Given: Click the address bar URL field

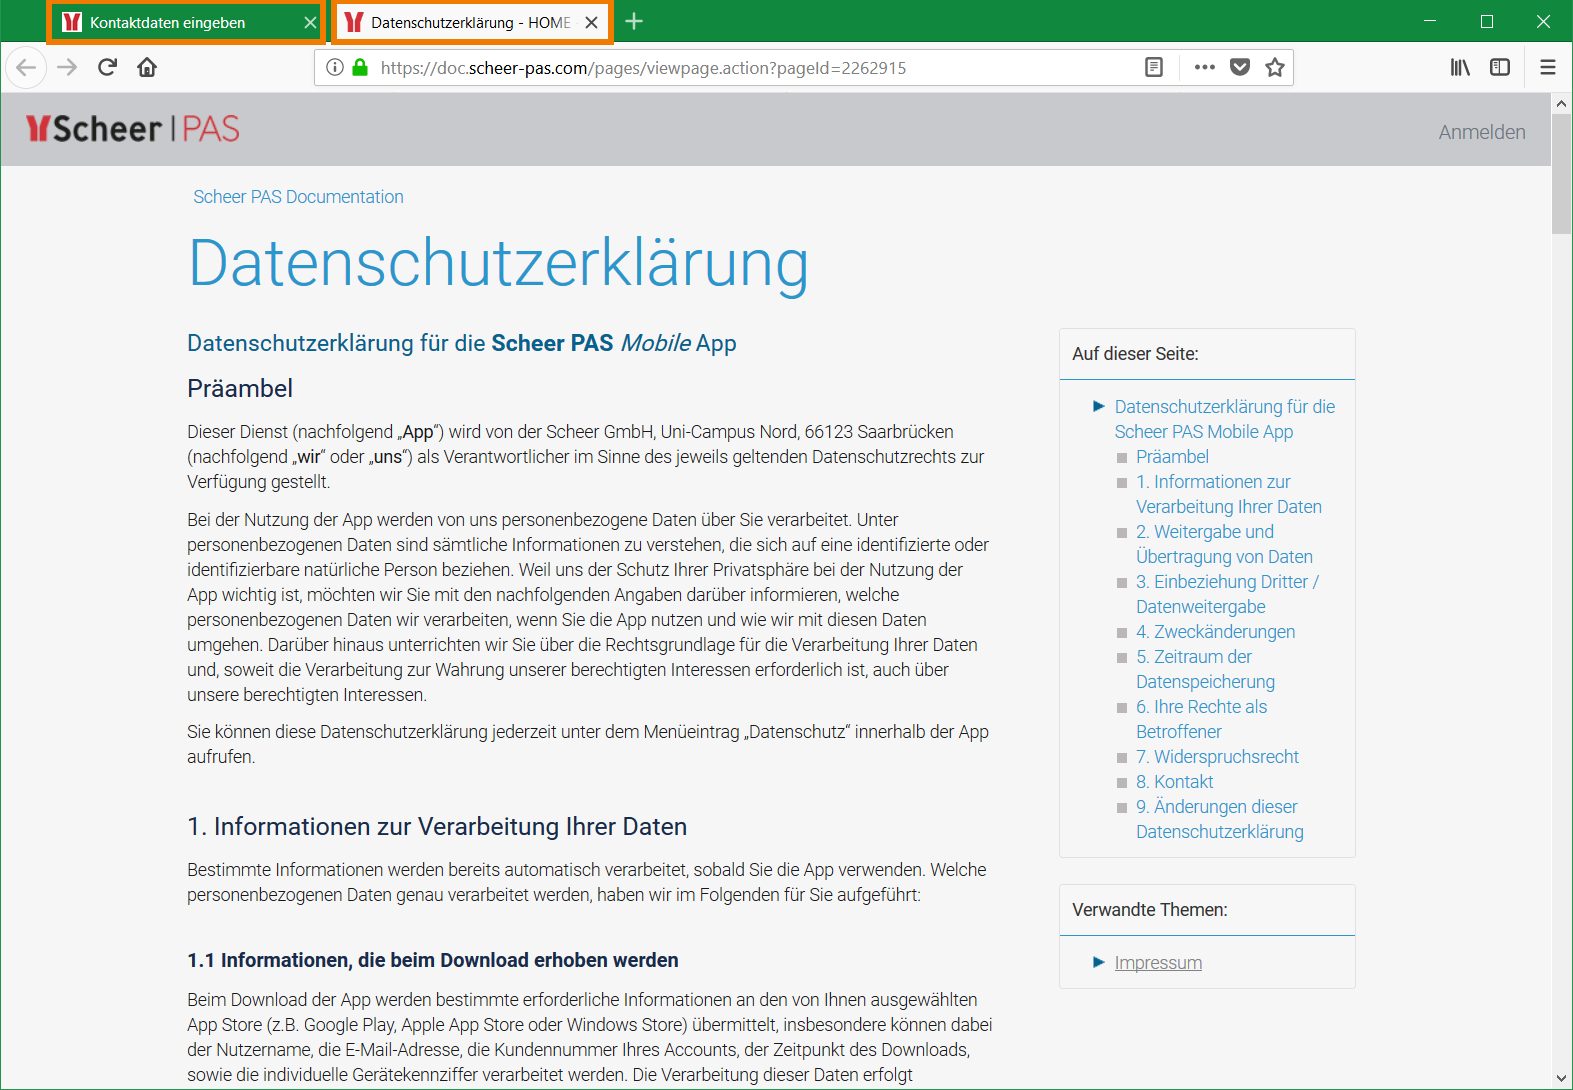Looking at the screenshot, I should pos(750,68).
